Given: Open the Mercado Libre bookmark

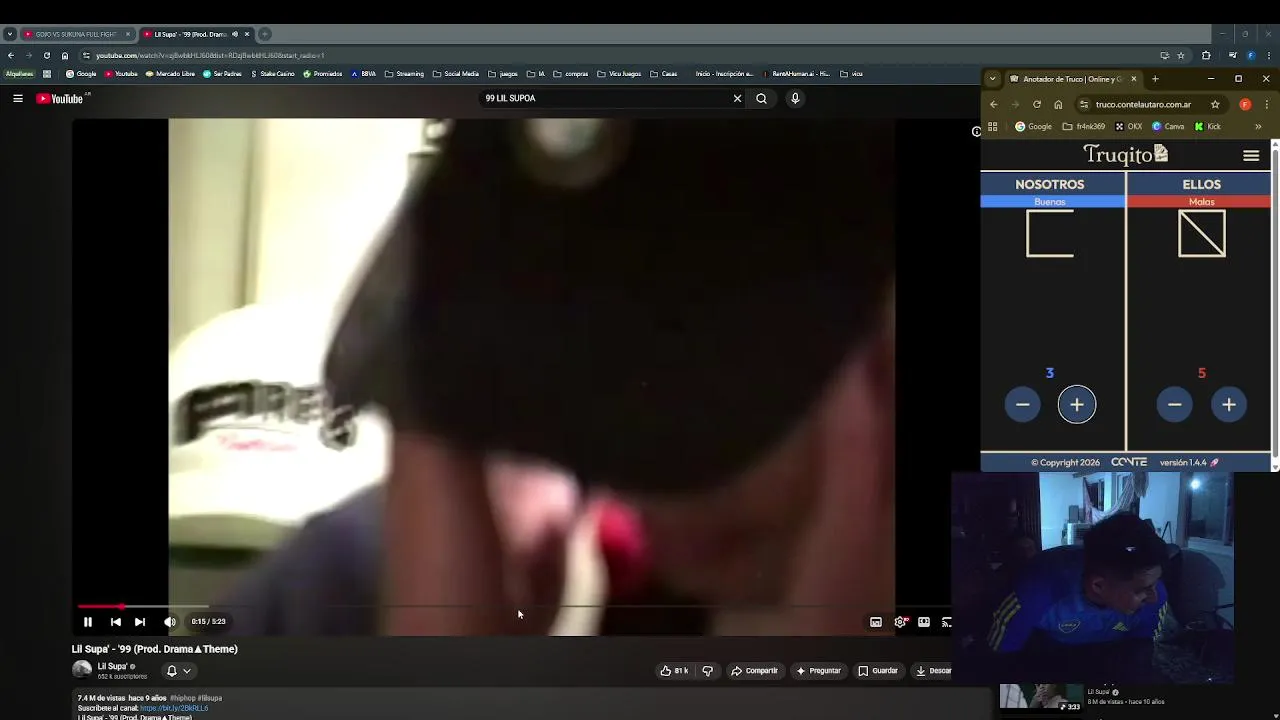Looking at the screenshot, I should pyautogui.click(x=170, y=73).
